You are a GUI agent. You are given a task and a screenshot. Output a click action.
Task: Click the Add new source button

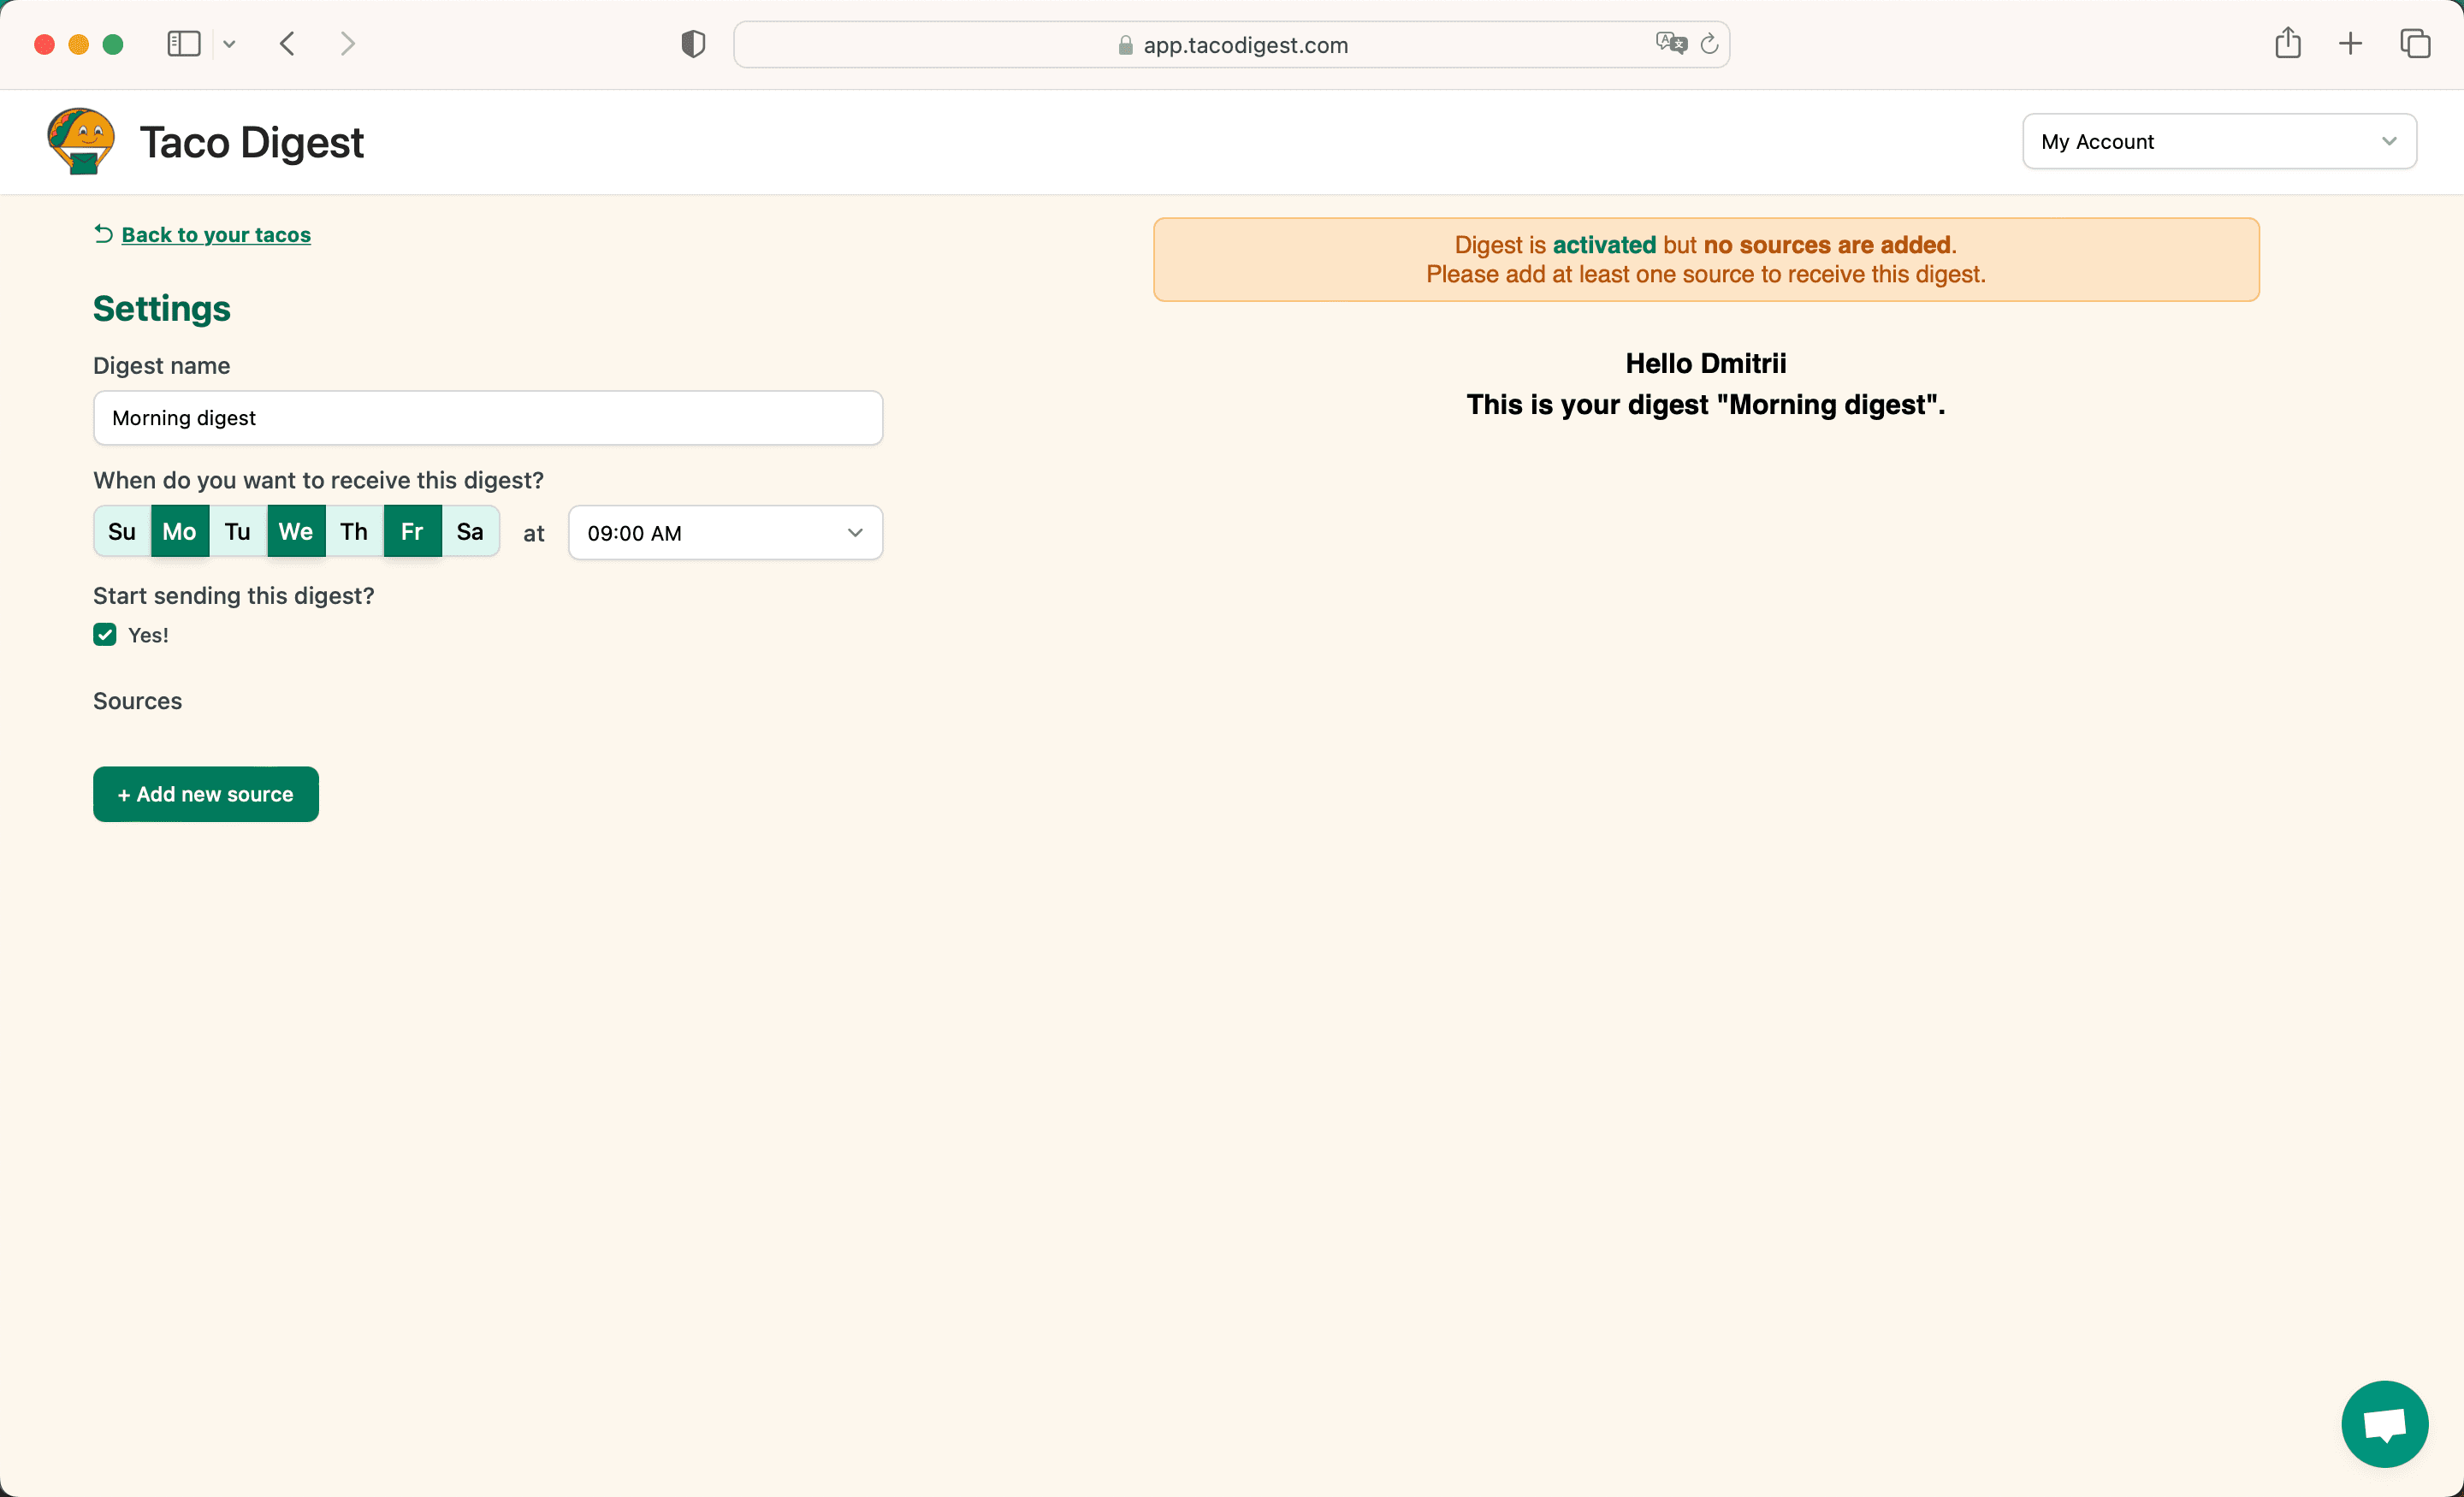[x=206, y=793]
